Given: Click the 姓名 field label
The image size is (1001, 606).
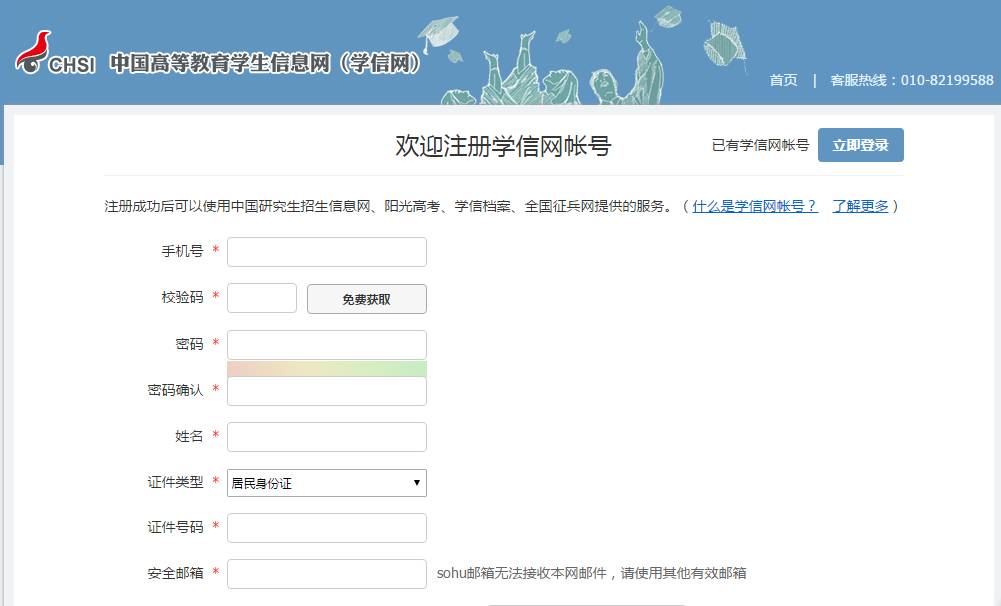Looking at the screenshot, I should point(189,436).
